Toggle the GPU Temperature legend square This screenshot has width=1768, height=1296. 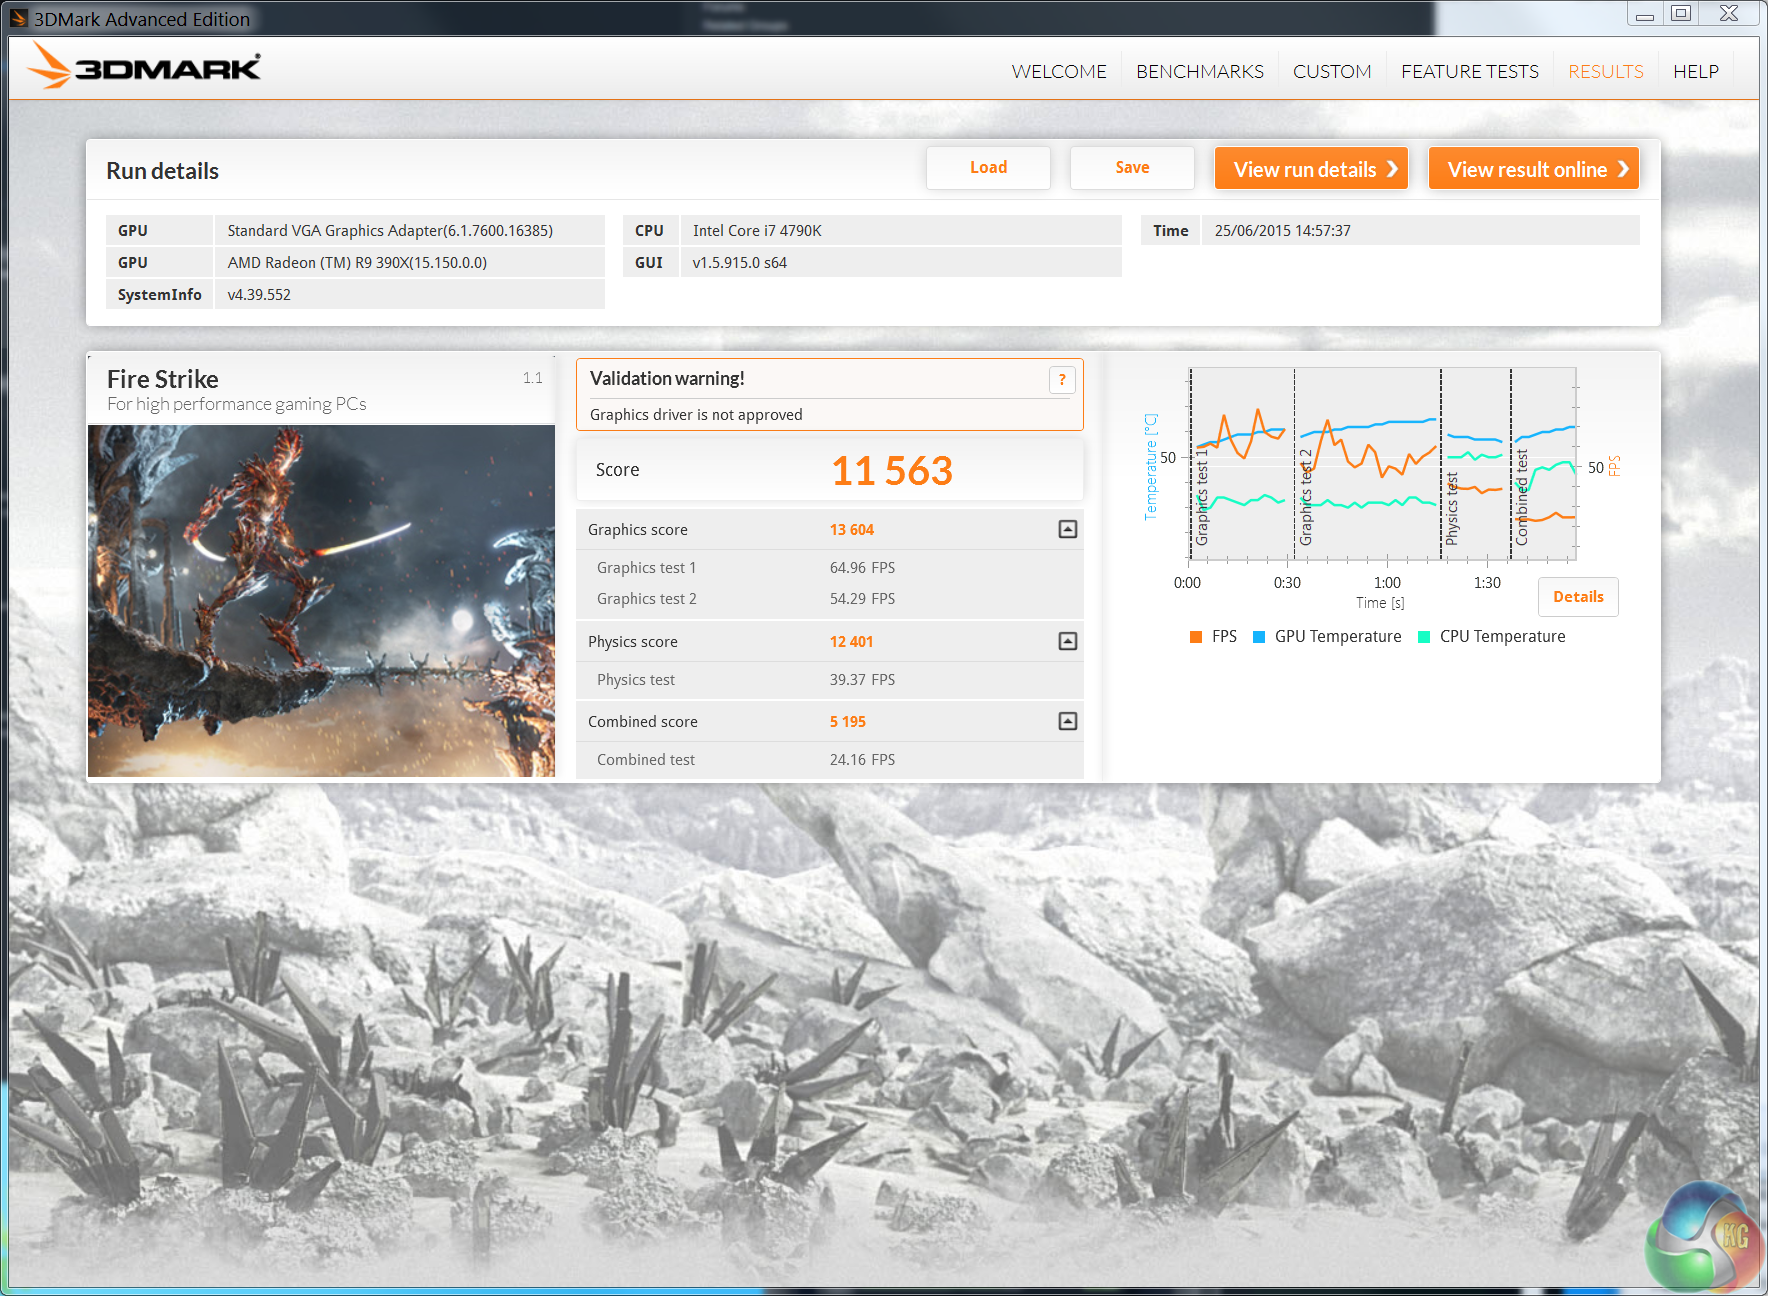(1259, 637)
